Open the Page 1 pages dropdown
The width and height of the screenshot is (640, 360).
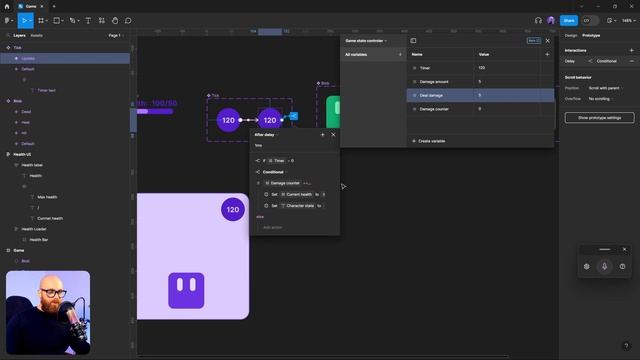tap(116, 36)
